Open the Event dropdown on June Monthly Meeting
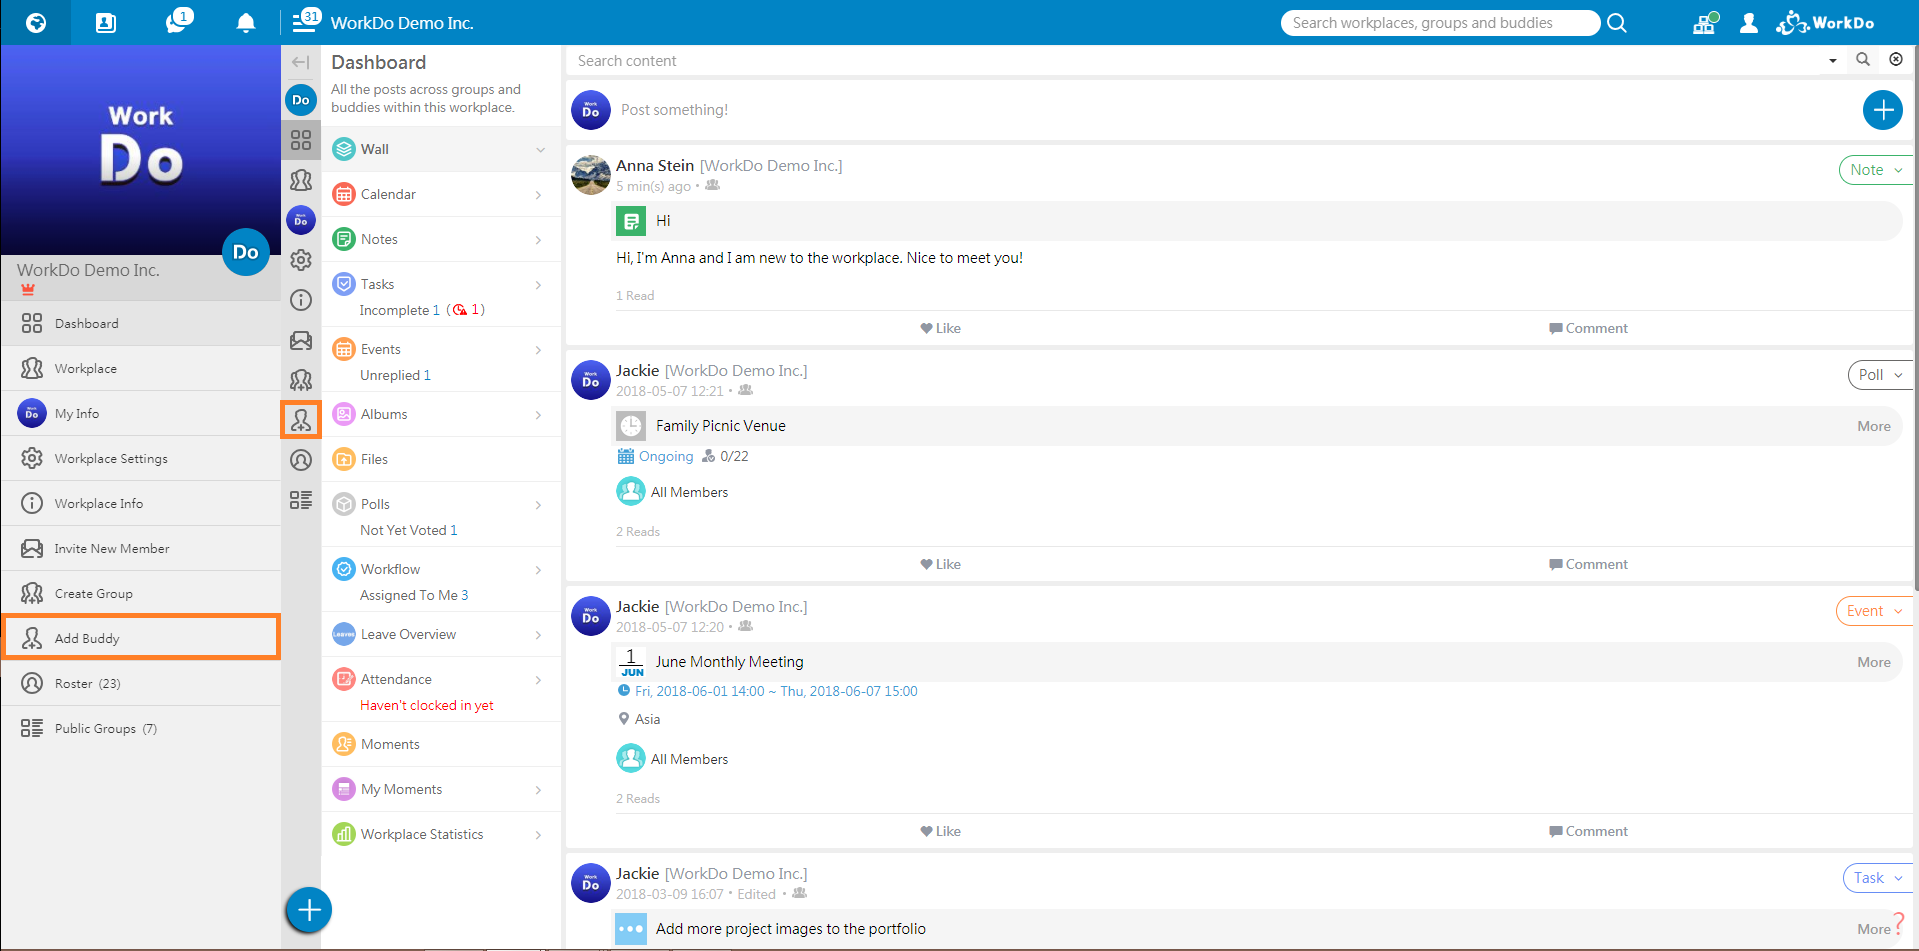The image size is (1919, 951). [1874, 611]
